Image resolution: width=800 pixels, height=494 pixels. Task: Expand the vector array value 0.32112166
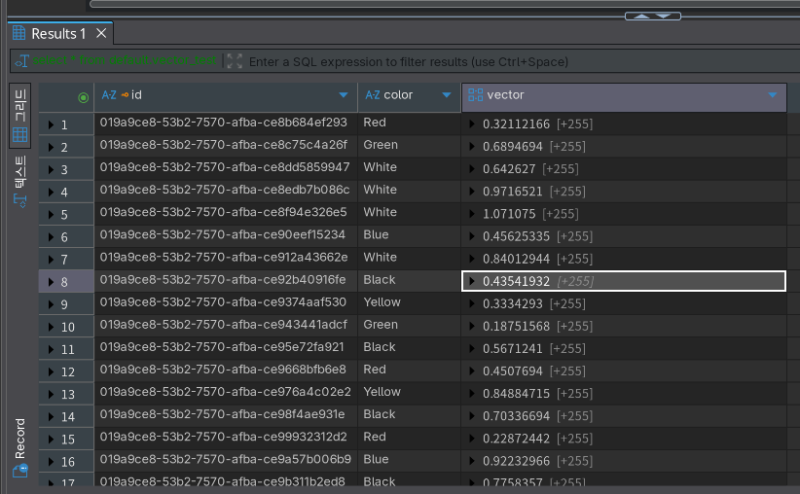pyautogui.click(x=472, y=124)
